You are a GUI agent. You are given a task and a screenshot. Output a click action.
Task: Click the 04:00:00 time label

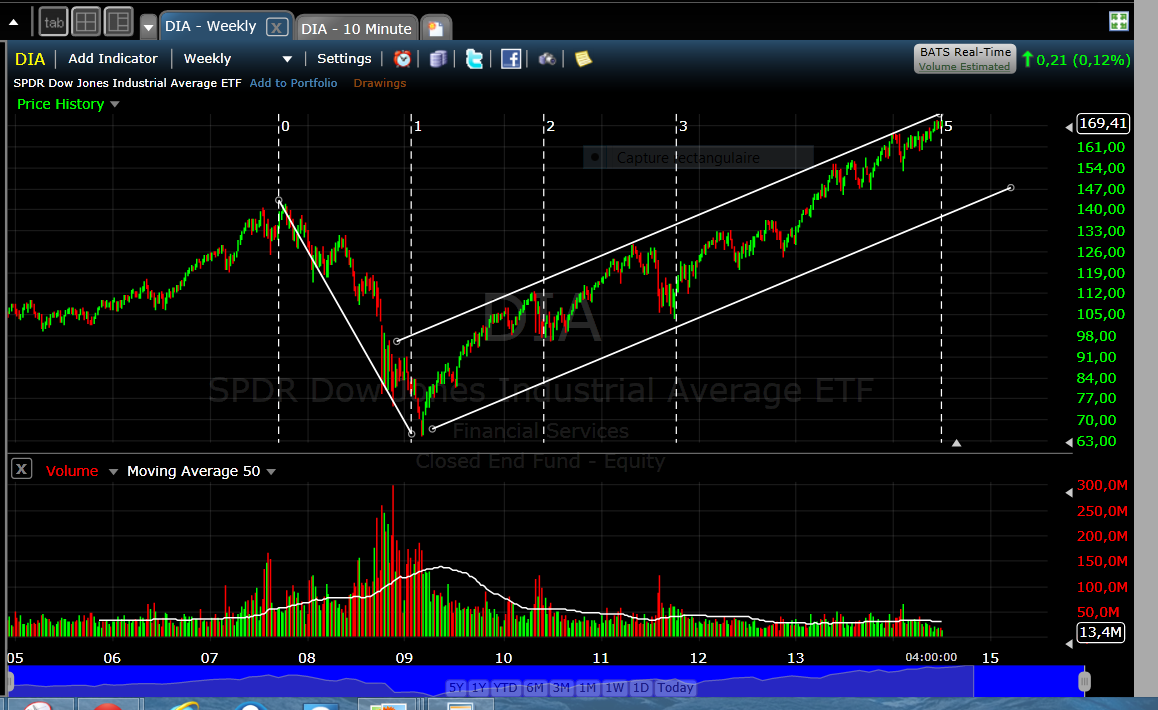(931, 657)
